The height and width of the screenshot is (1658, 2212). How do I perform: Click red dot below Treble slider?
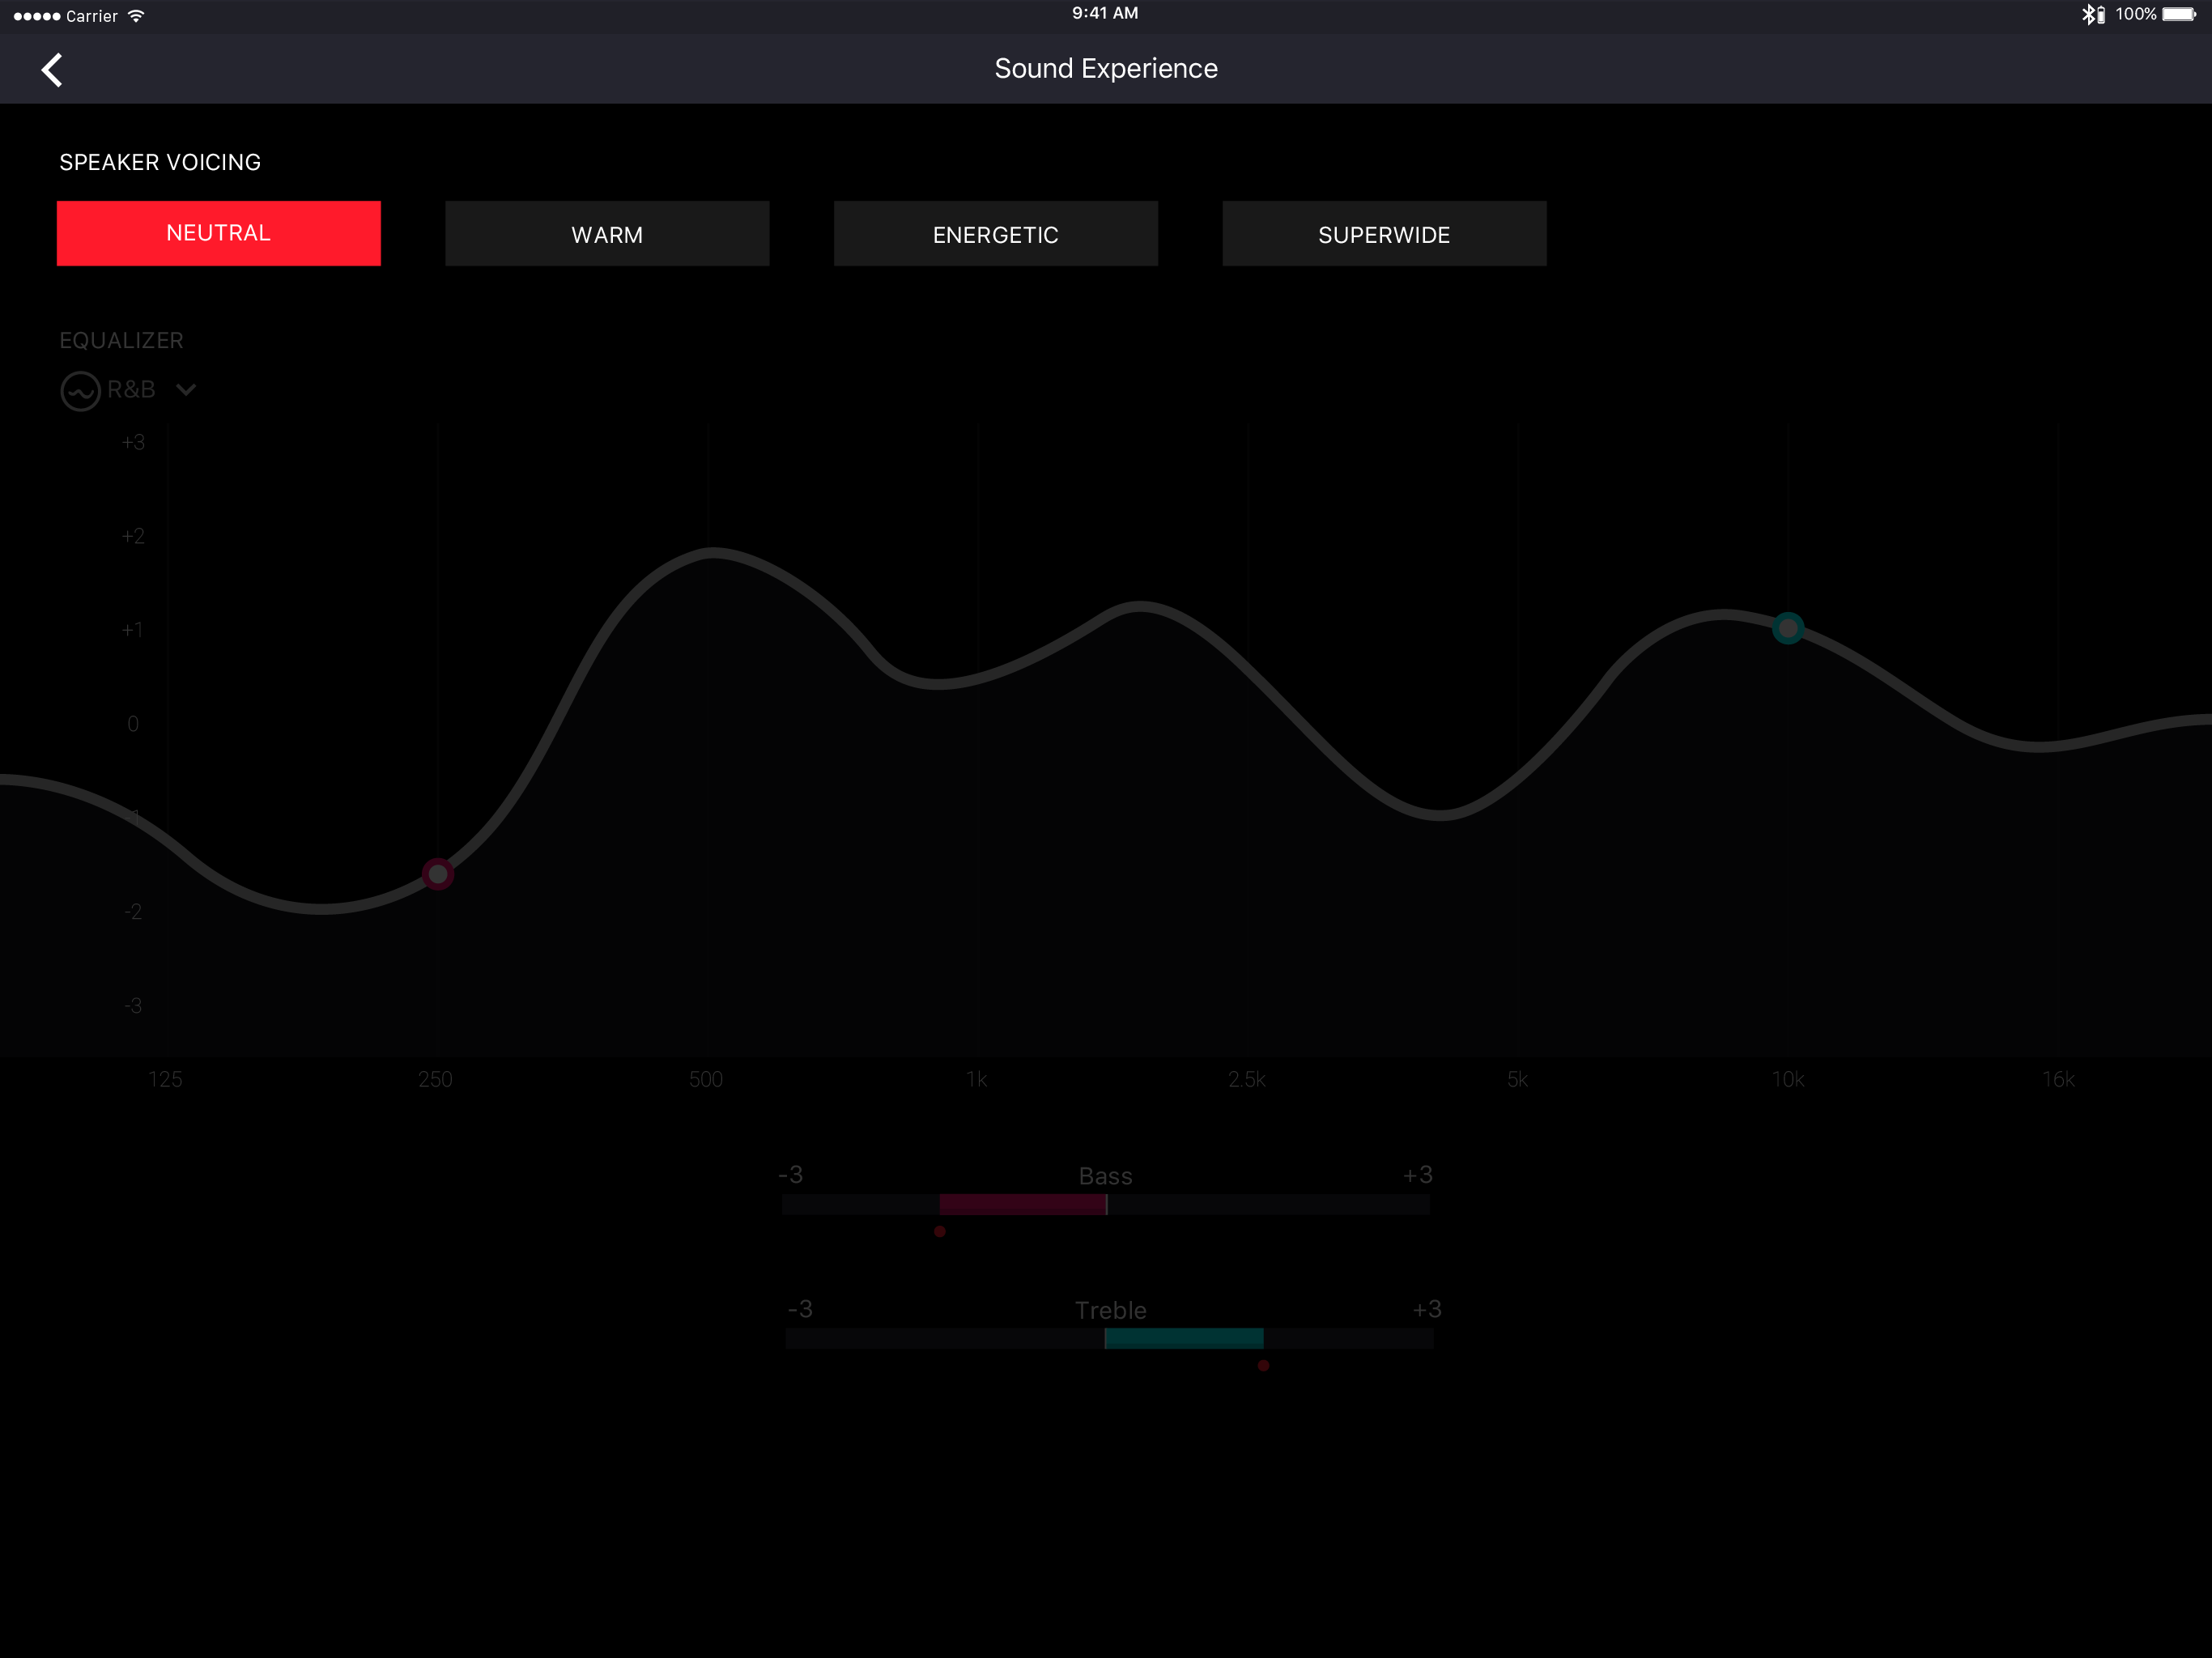(x=1263, y=1366)
